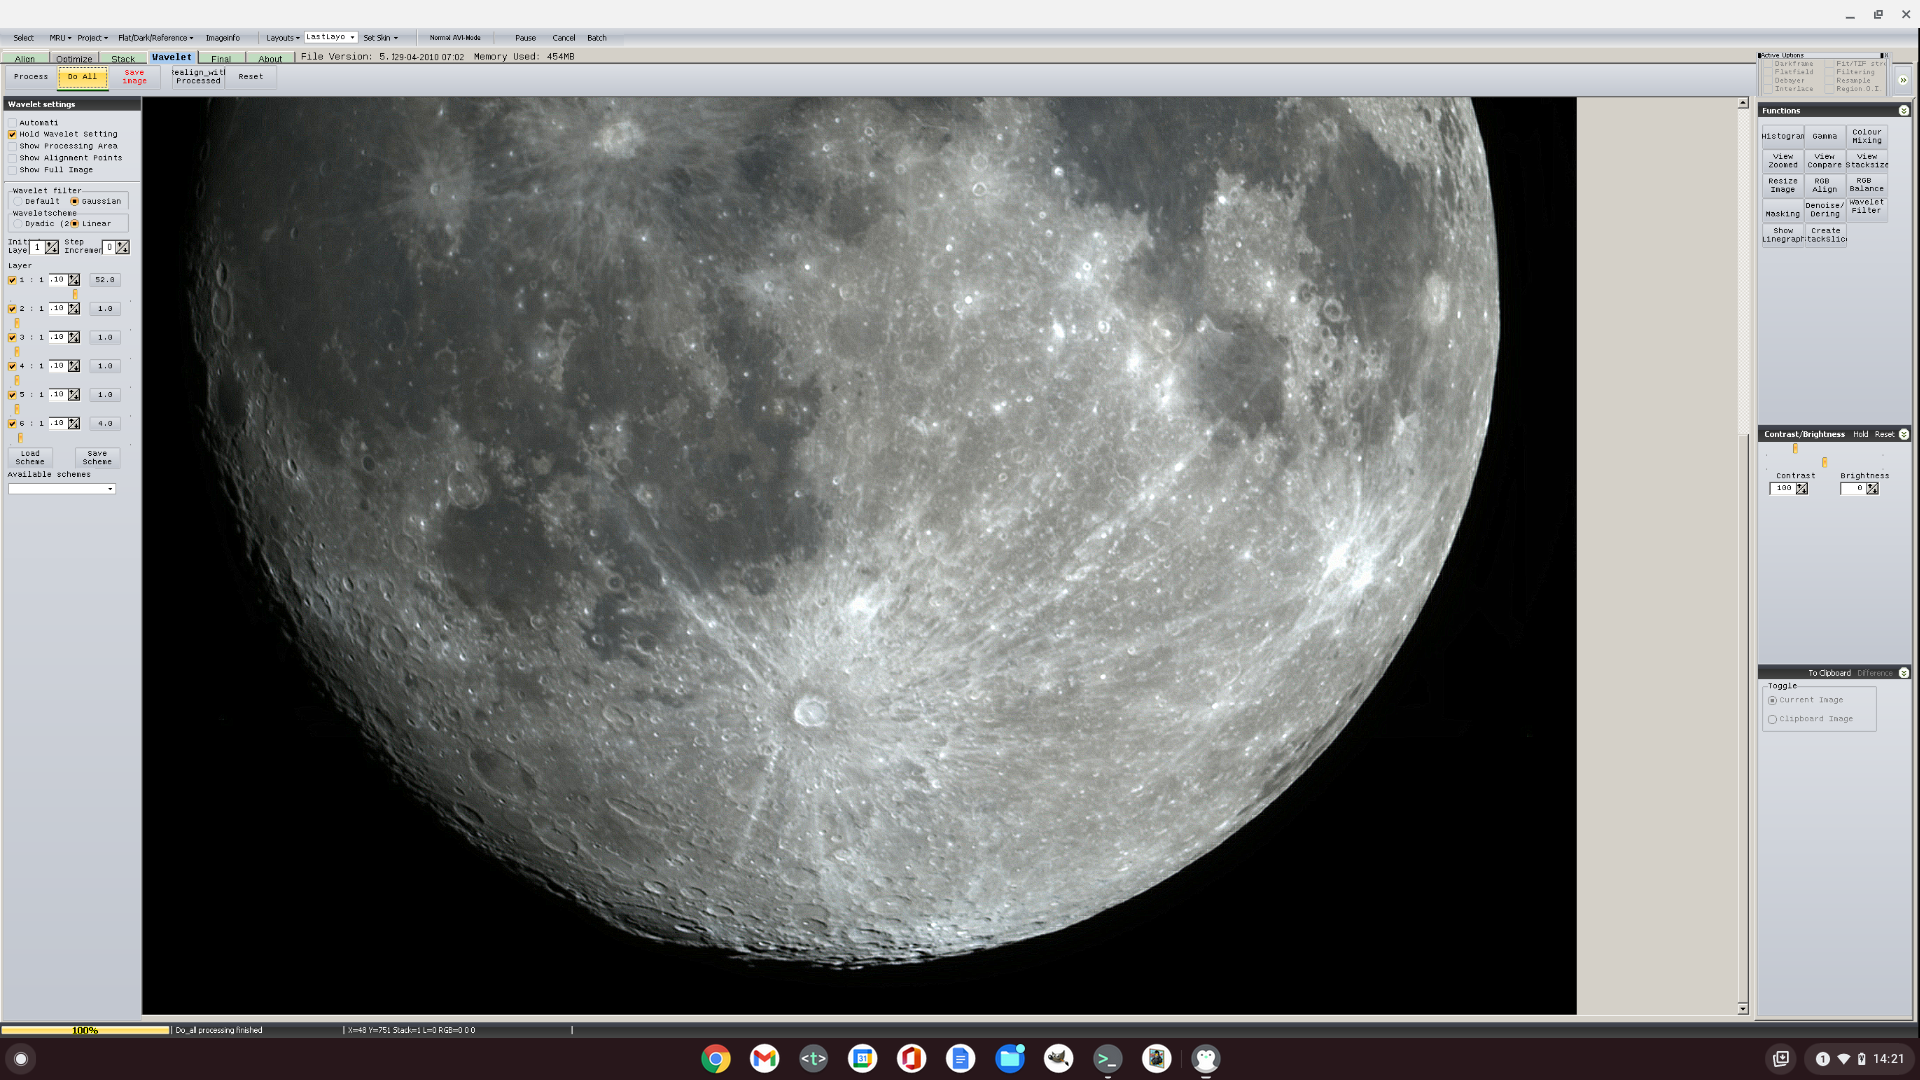
Task: Click layer 1 value spinner icon
Action: (74, 280)
